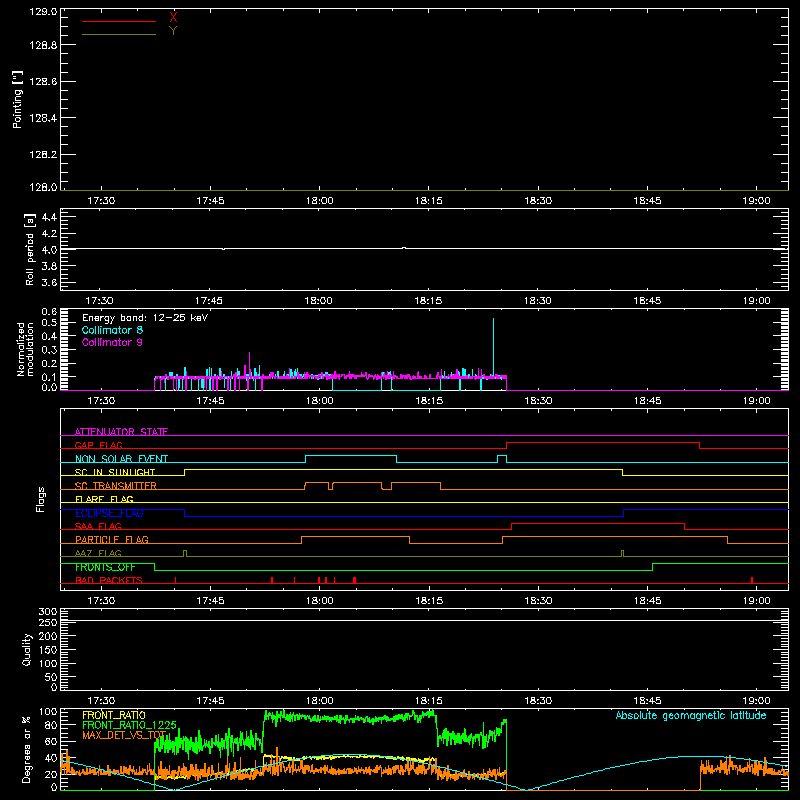Select the red X legend label

[173, 17]
